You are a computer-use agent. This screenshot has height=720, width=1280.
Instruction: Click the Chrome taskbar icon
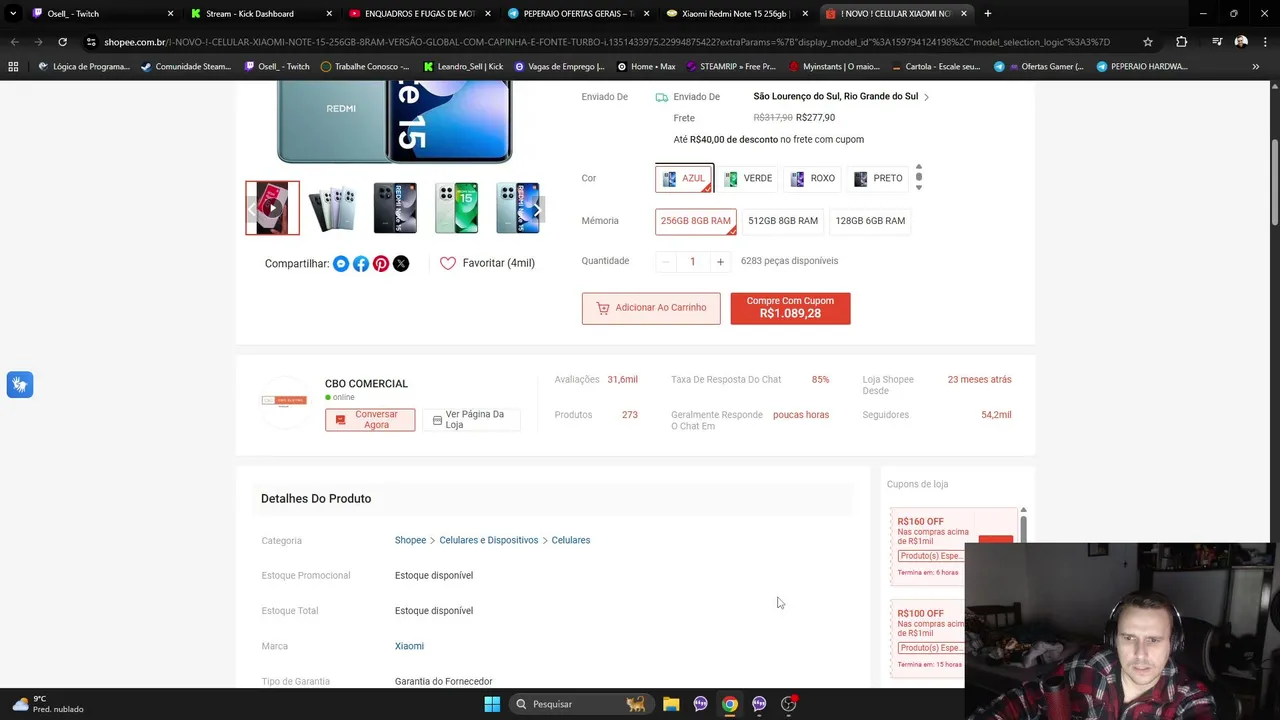coord(730,704)
